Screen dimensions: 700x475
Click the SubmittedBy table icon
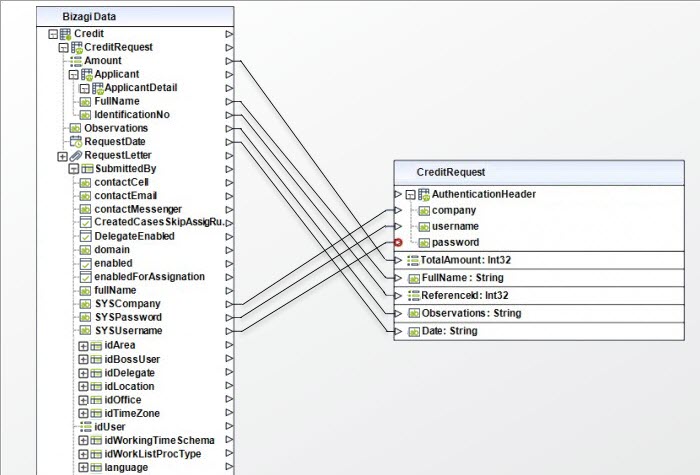[87, 169]
